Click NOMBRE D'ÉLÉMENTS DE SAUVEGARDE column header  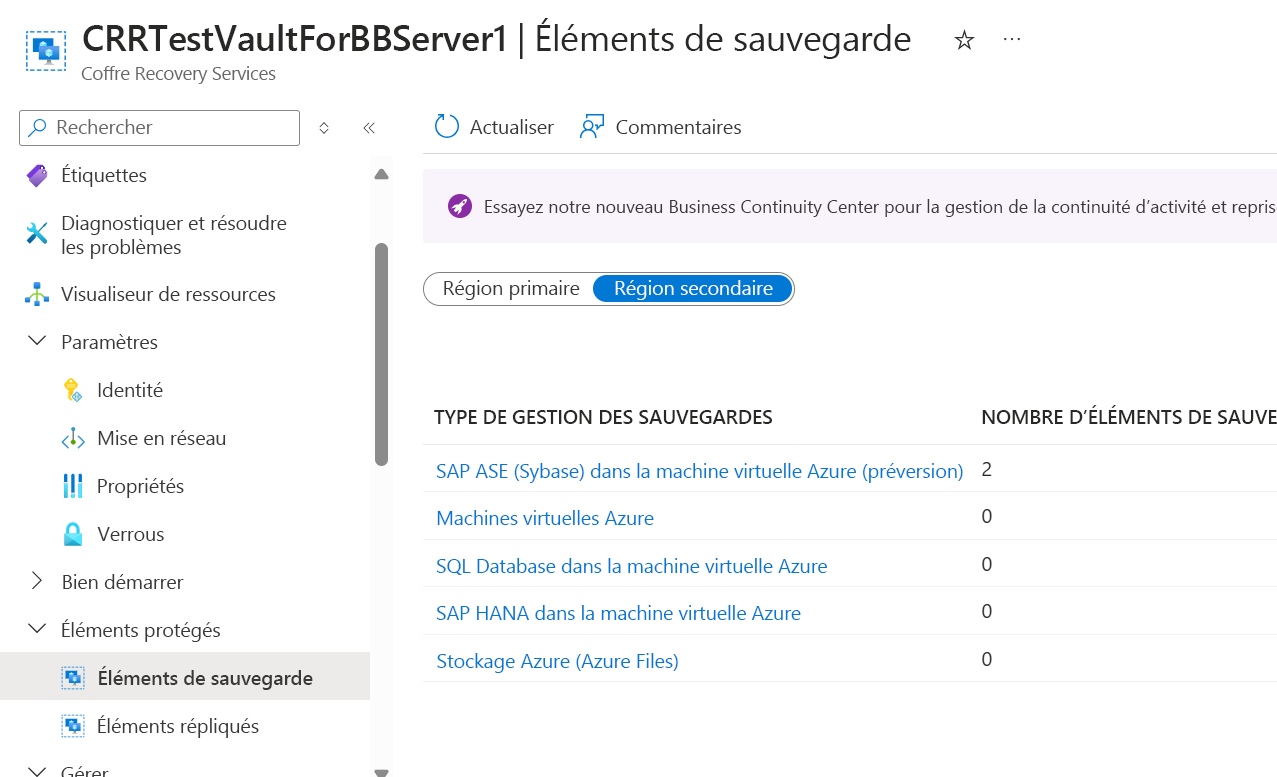[x=1129, y=418]
